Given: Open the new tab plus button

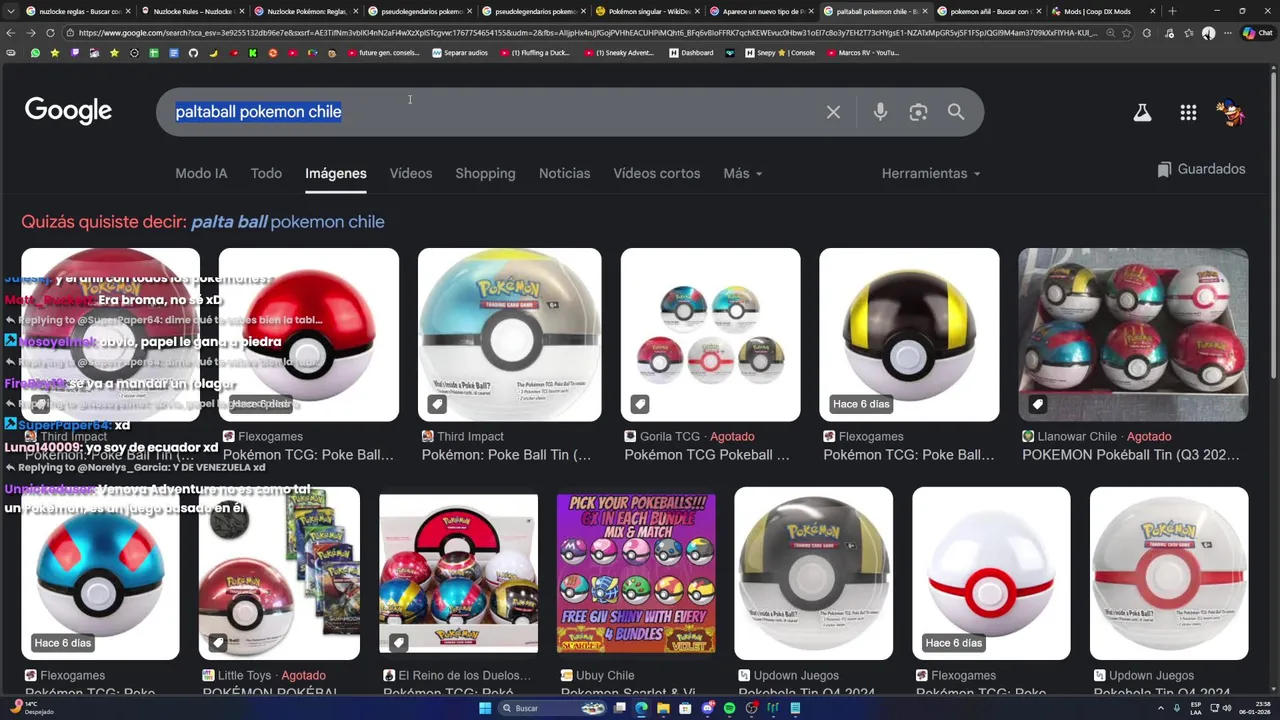Looking at the screenshot, I should [1172, 11].
